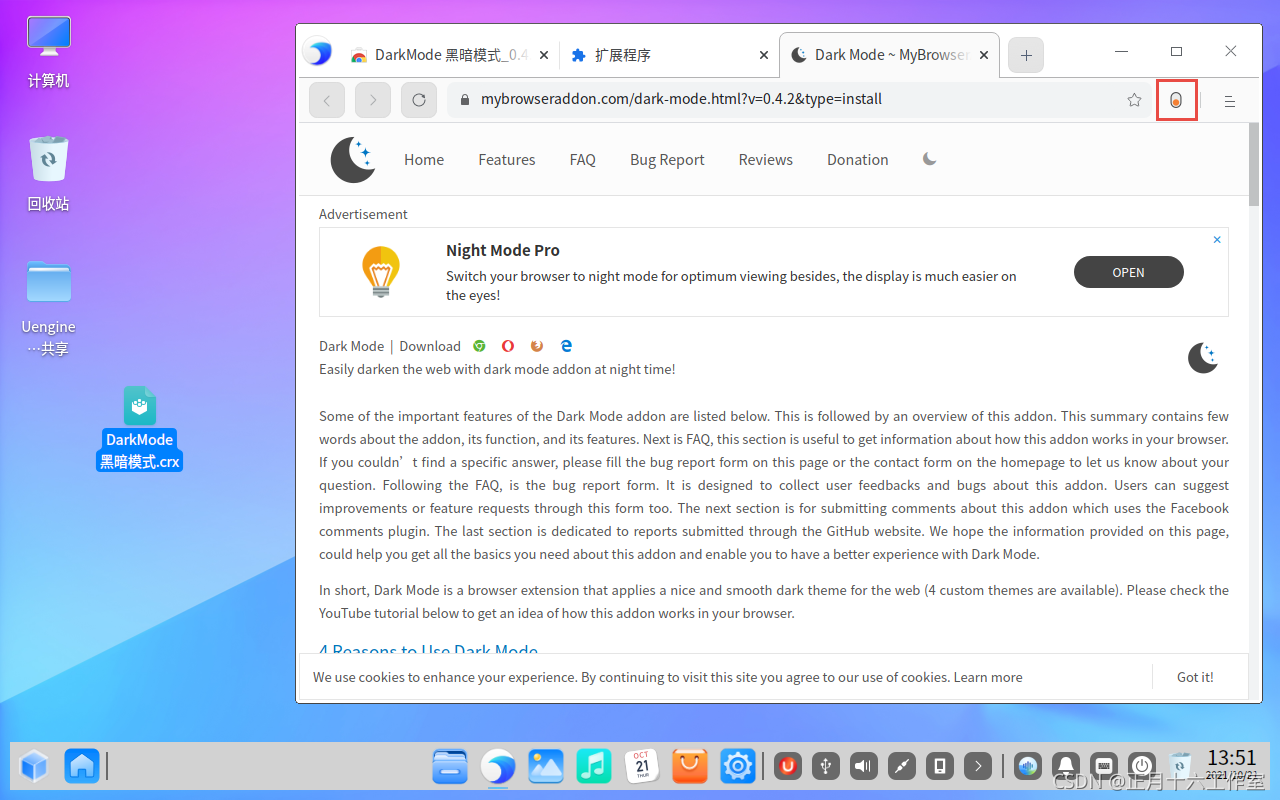Open the image gallery app in dock
1280x800 pixels.
[x=546, y=767]
